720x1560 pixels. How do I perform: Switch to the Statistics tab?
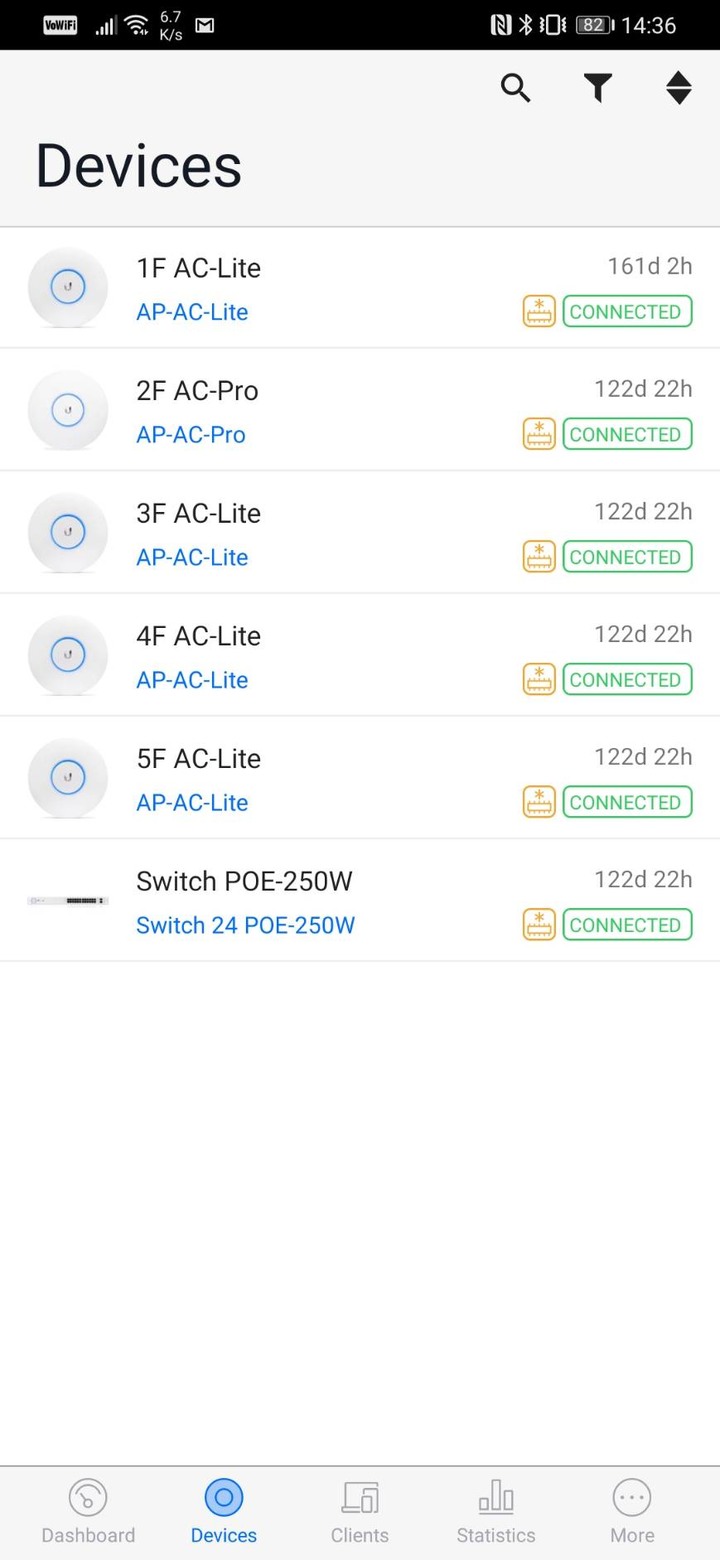click(x=496, y=1513)
